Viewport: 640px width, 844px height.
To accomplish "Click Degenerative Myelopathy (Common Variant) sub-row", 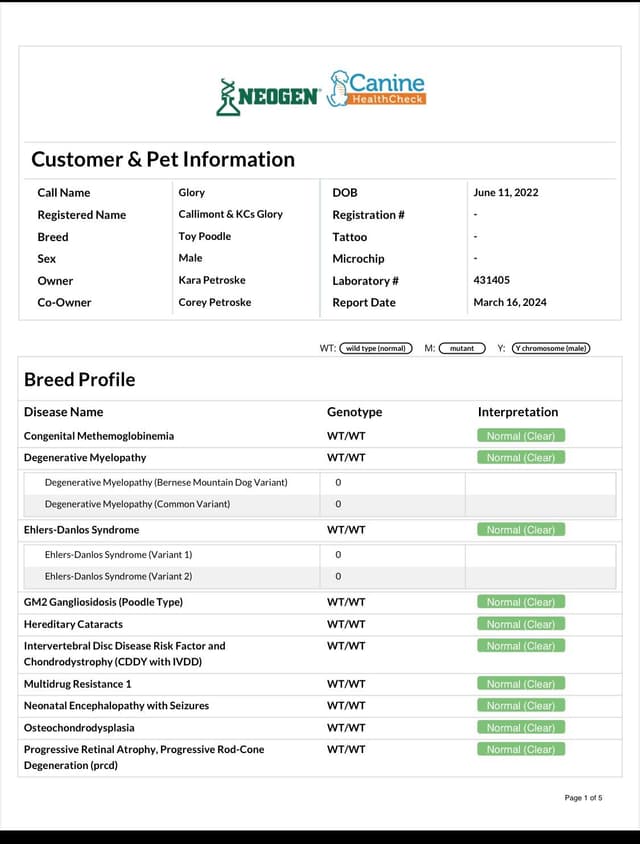I will click(320, 504).
